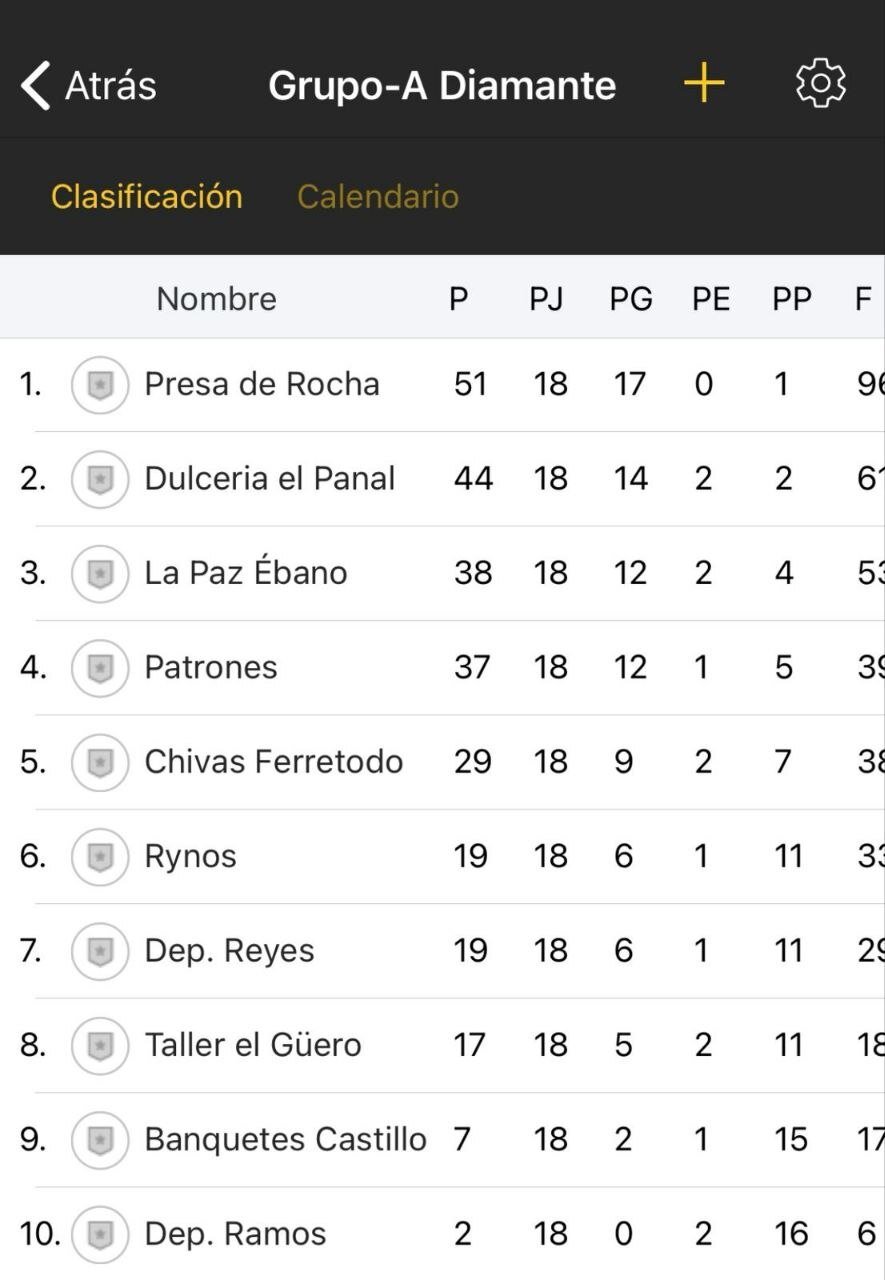
Task: Tap Rynos team badge icon
Action: click(x=100, y=857)
